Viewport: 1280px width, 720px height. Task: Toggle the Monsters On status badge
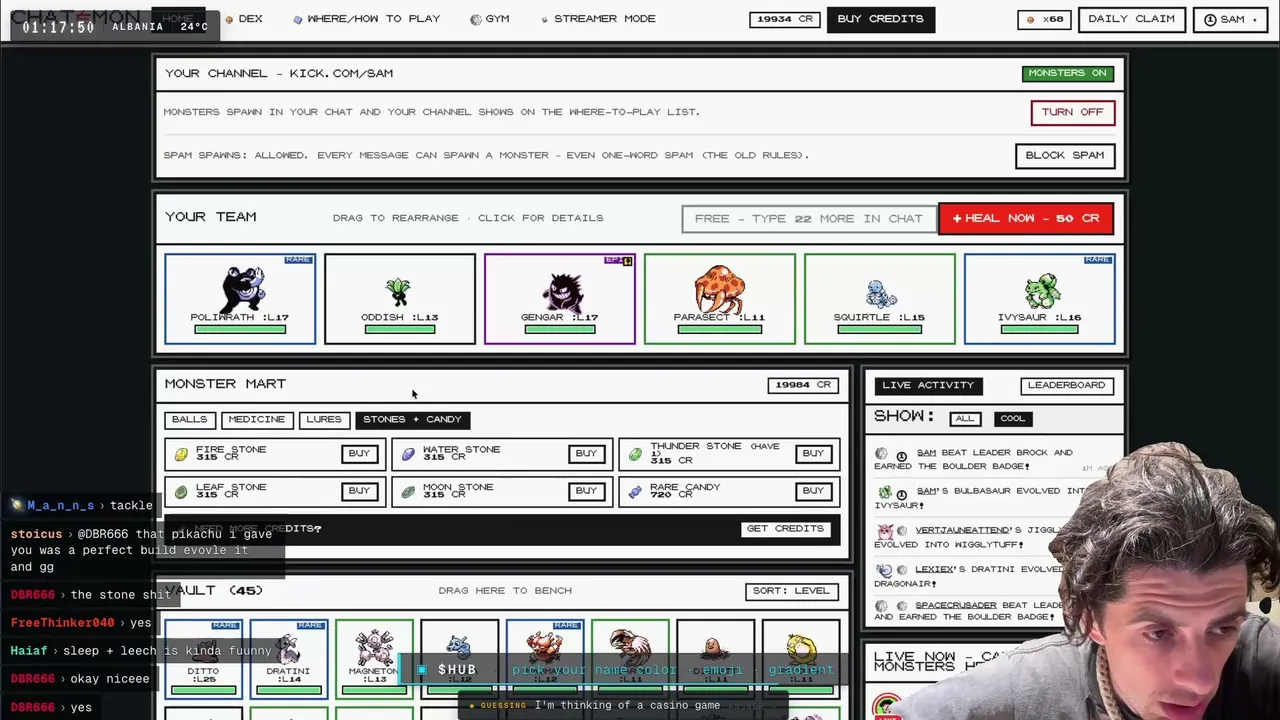1067,73
